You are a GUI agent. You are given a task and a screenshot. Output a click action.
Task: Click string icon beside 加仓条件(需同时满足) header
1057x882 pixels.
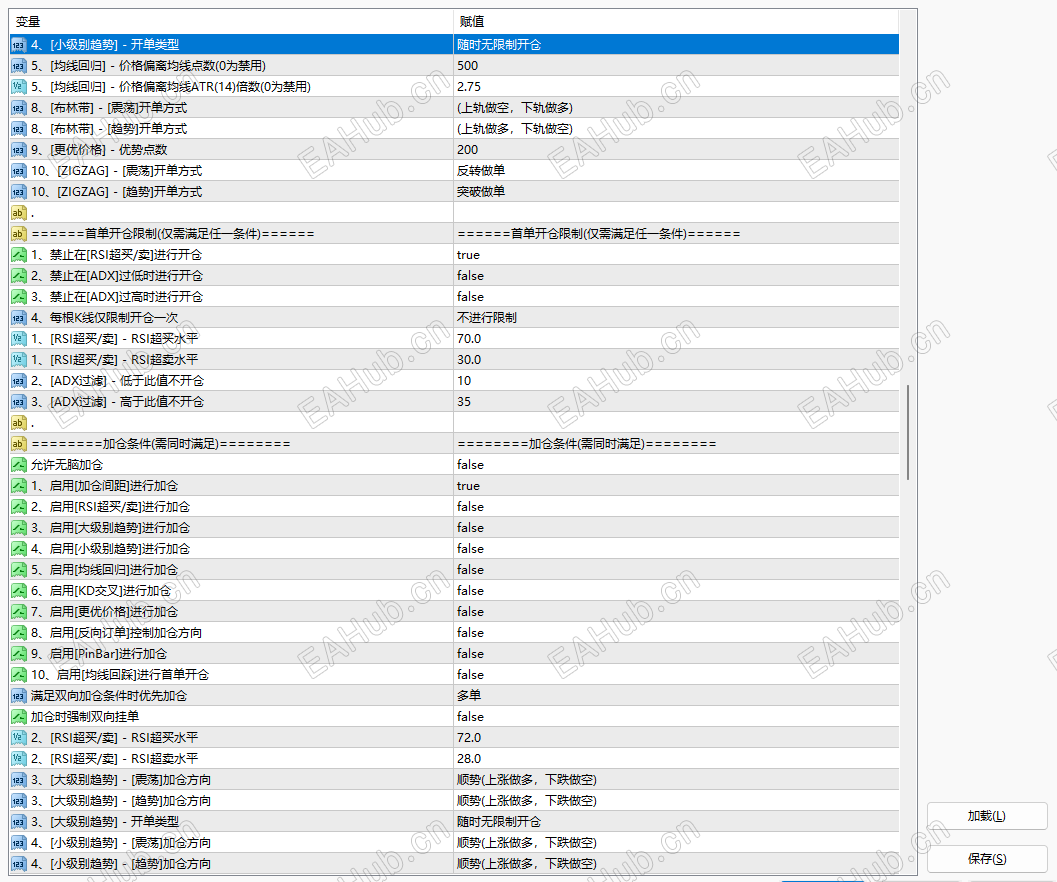[x=18, y=444]
